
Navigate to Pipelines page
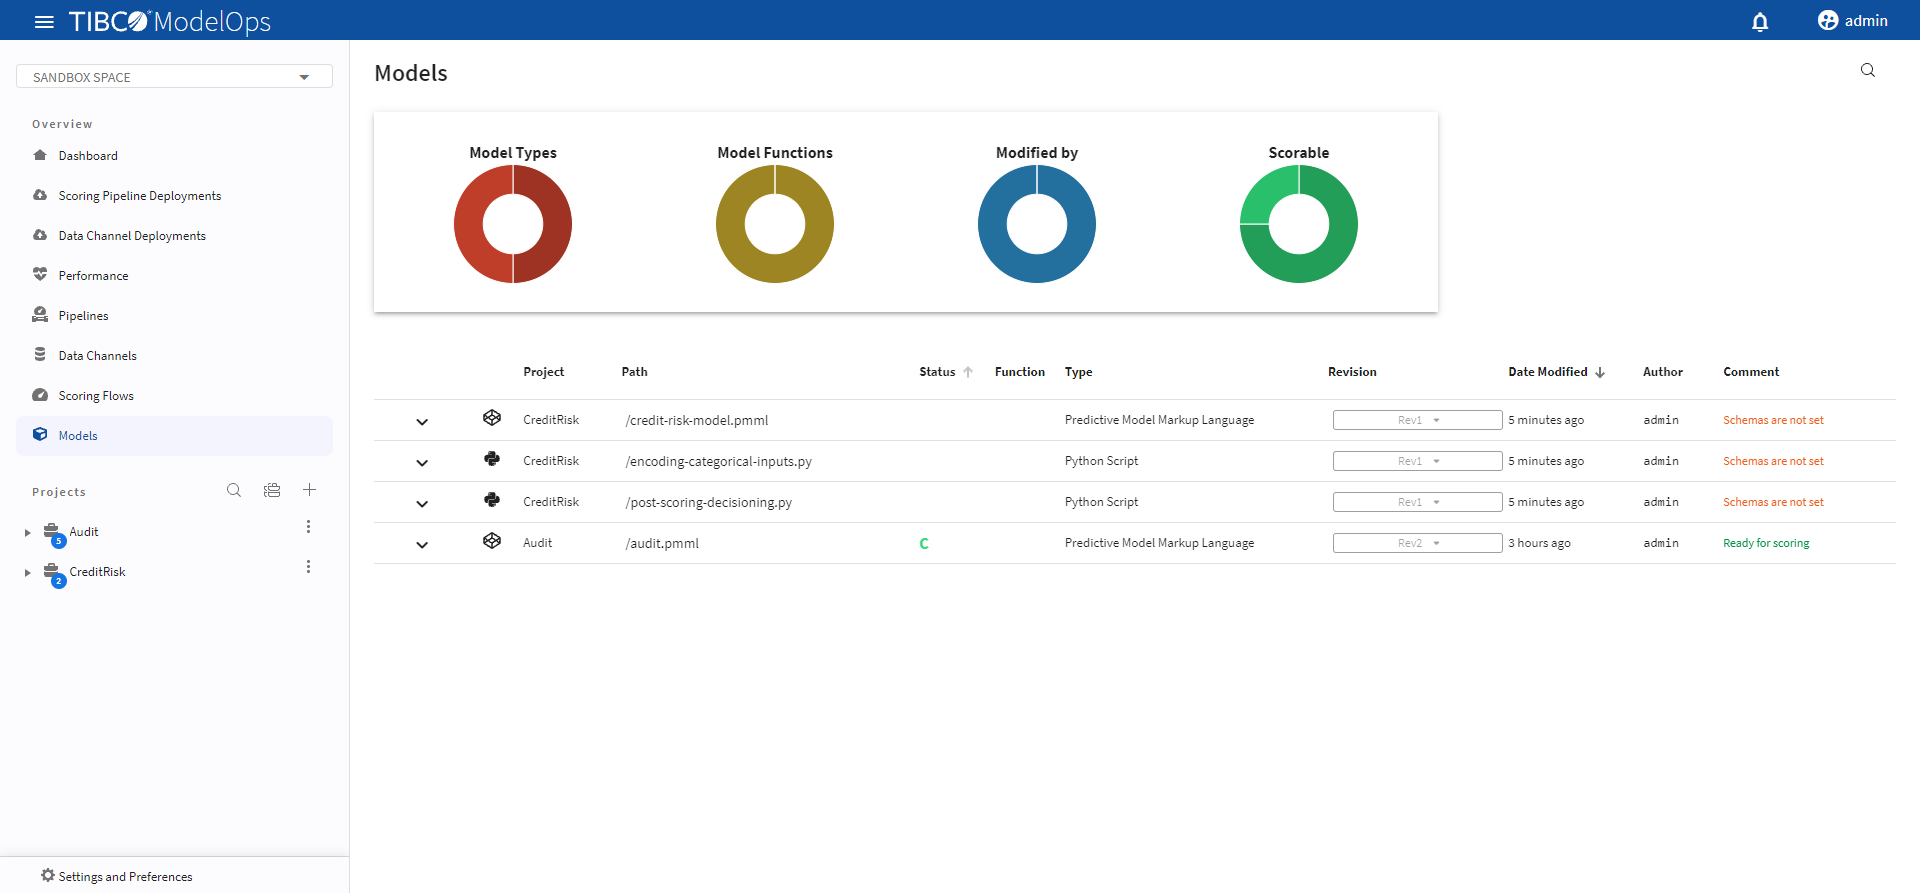pos(83,316)
